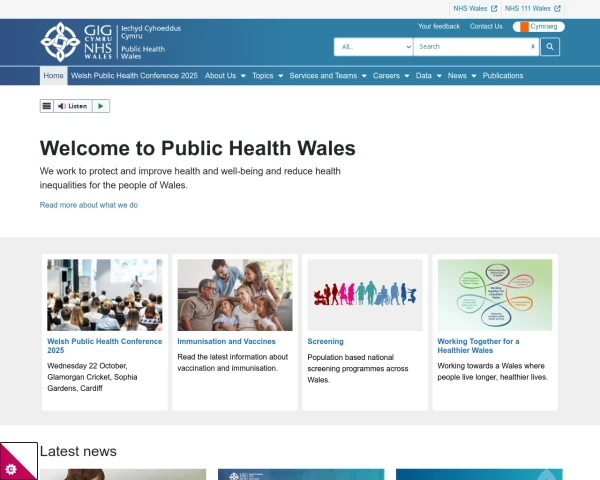Click the Listen speaker button

coord(73,106)
